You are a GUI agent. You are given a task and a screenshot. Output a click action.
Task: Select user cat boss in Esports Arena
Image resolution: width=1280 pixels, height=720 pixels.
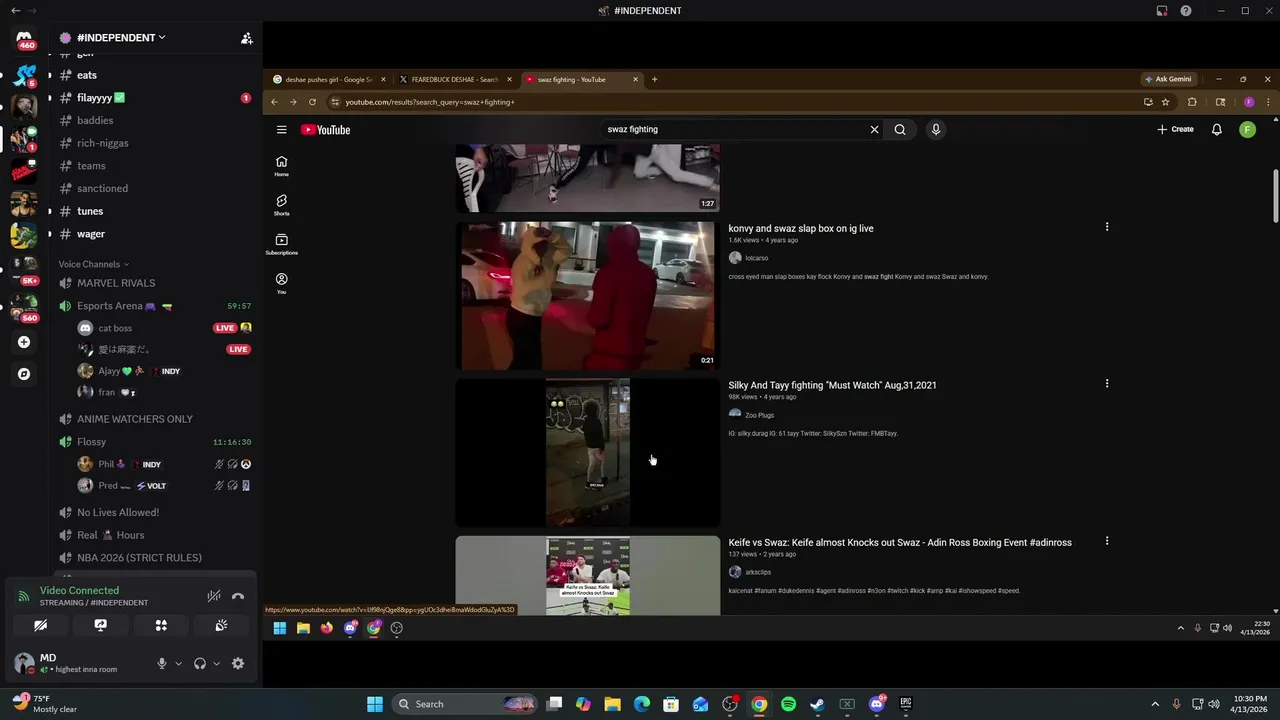pos(115,328)
